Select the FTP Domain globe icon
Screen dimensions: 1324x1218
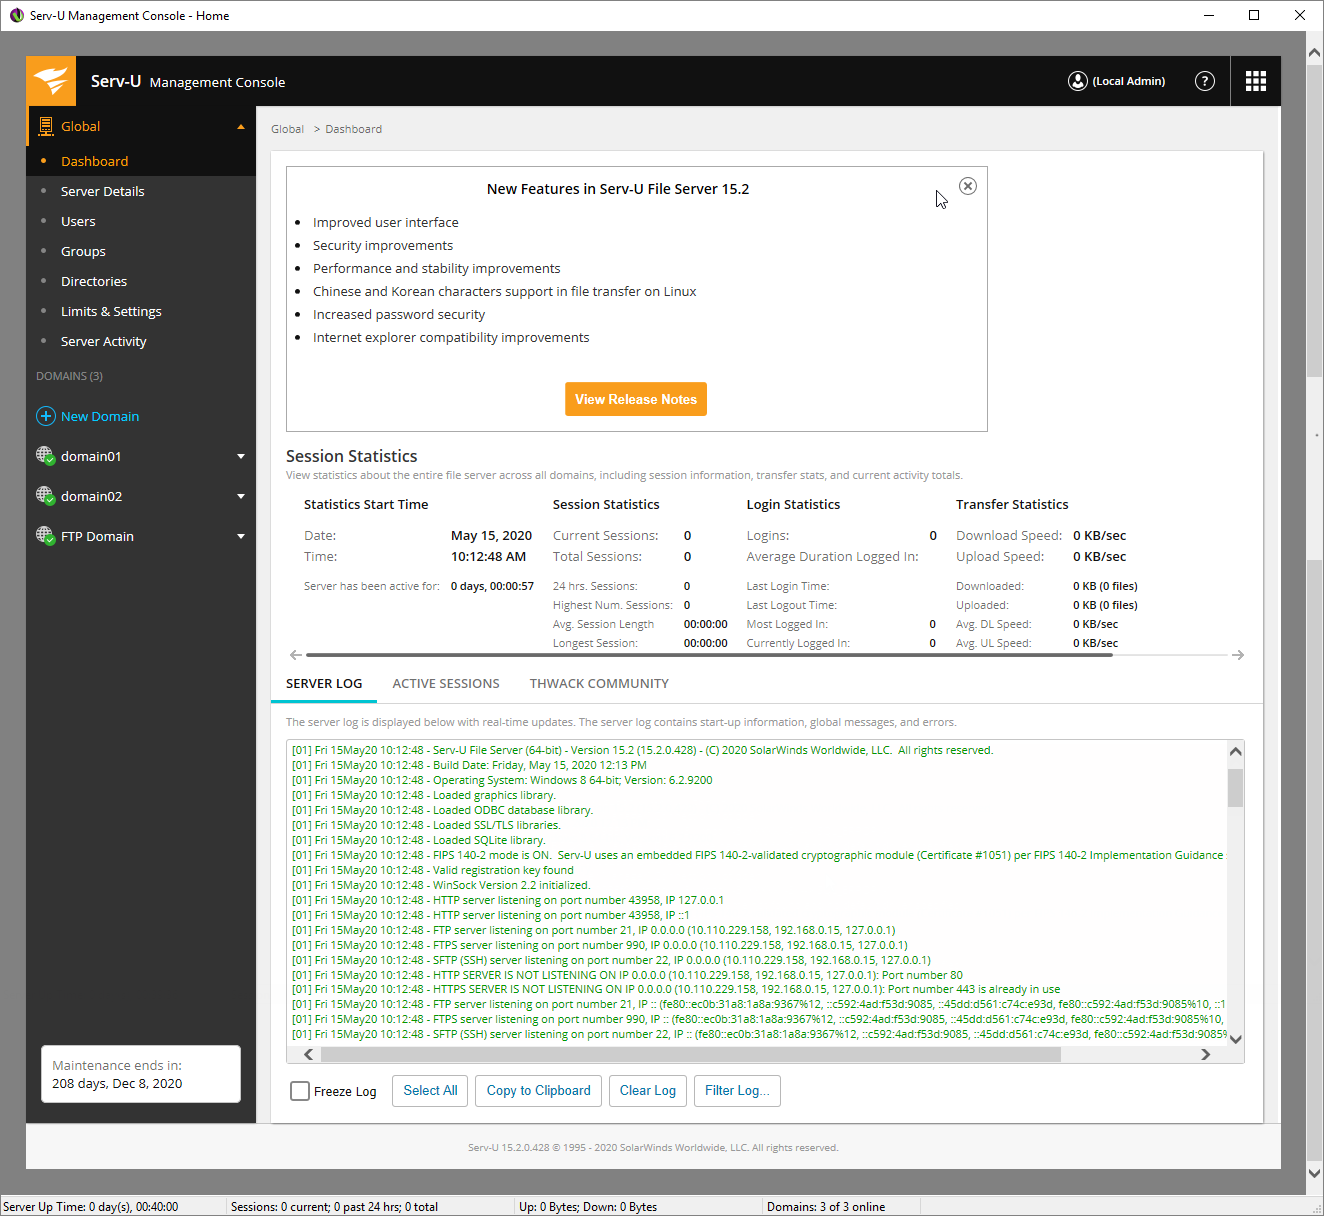coord(45,536)
